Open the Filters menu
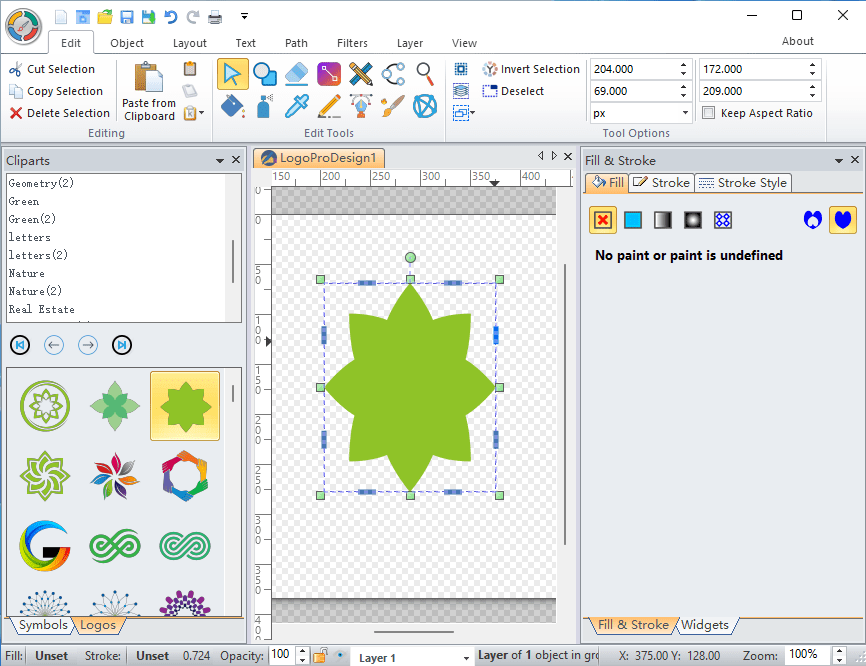This screenshot has width=866, height=666. point(352,43)
